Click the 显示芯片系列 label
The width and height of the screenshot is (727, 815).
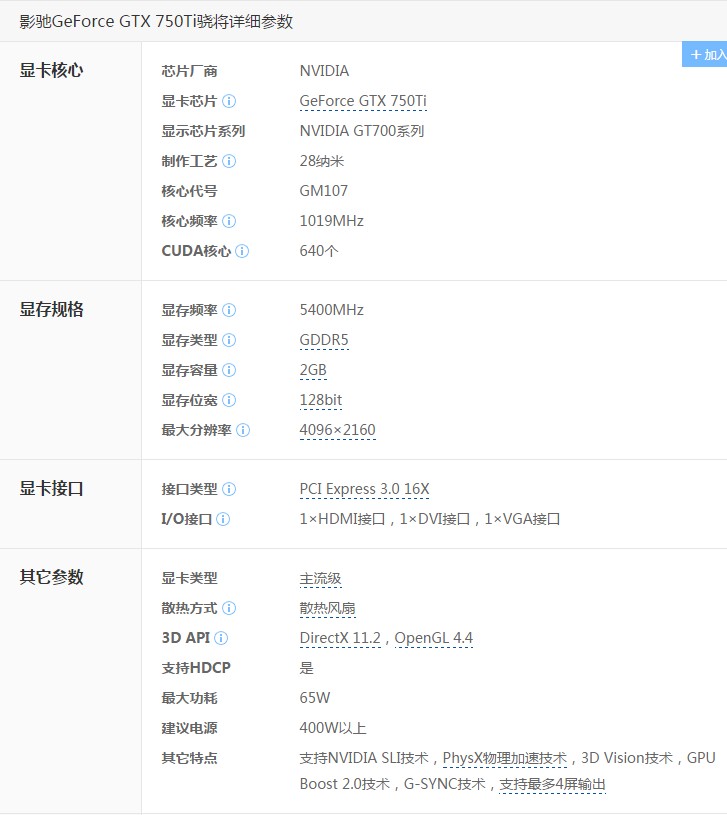[203, 131]
